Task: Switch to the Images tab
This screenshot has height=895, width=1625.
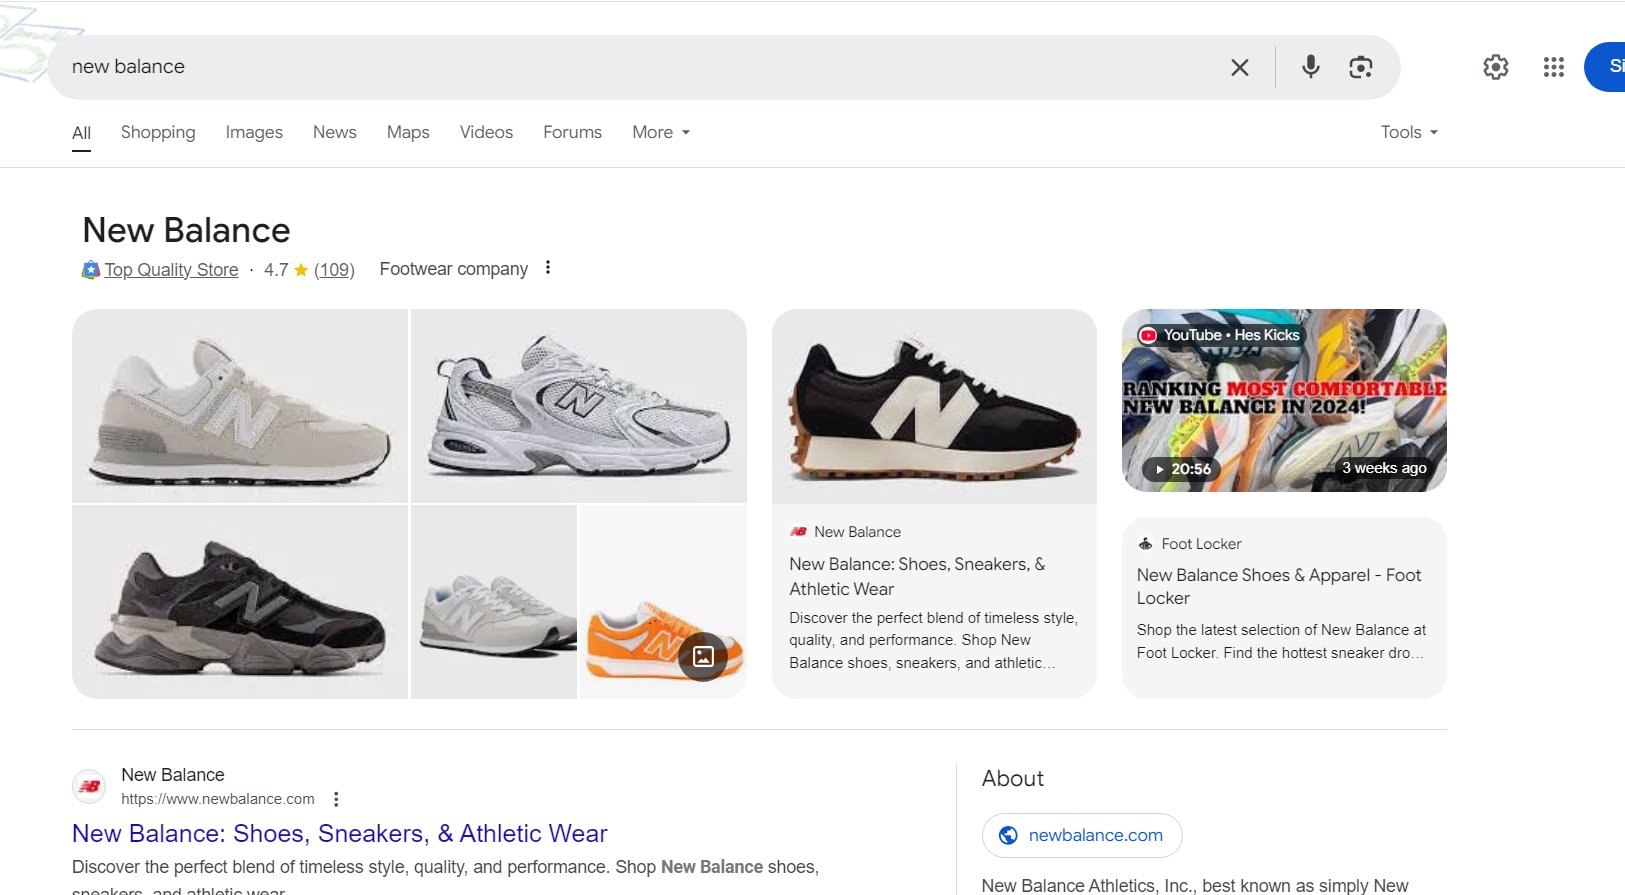Action: click(254, 132)
